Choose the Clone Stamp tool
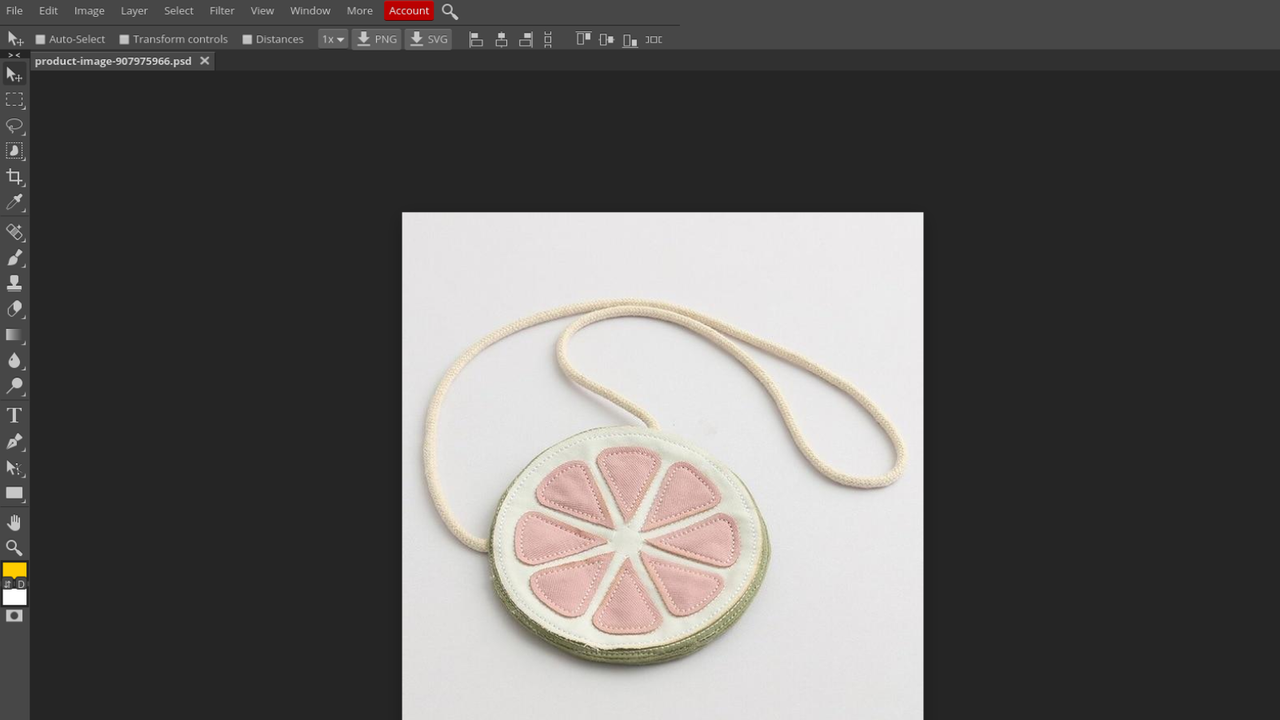Viewport: 1280px width, 720px height. tap(14, 283)
